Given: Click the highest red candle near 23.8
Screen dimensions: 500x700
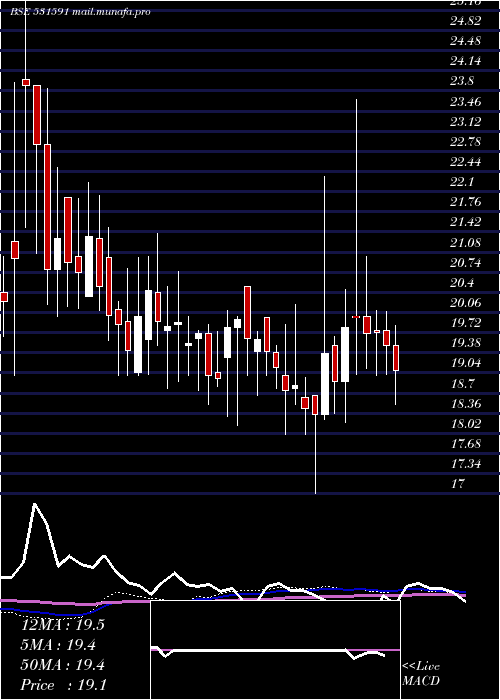Looking at the screenshot, I should [x=26, y=83].
